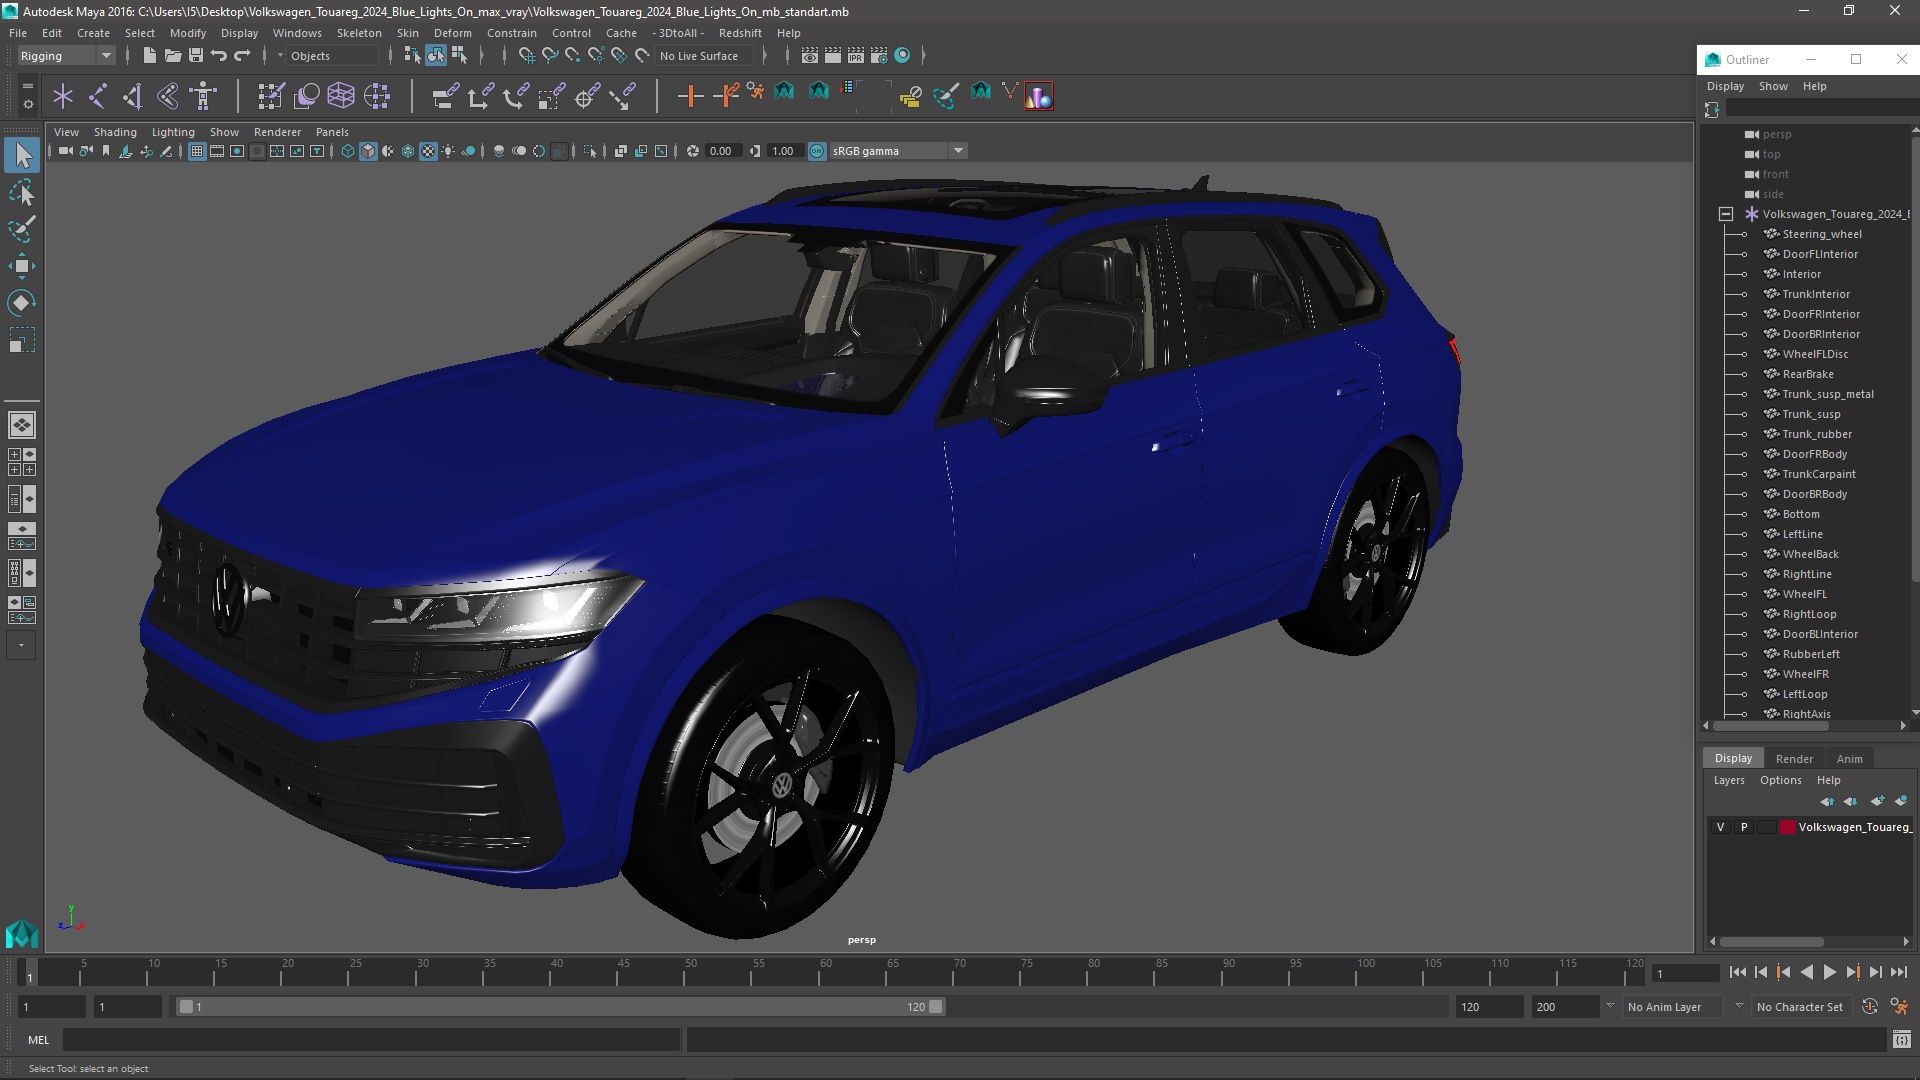Click the Open Scene folder icon
Screen dimensions: 1920x1080
click(172, 56)
